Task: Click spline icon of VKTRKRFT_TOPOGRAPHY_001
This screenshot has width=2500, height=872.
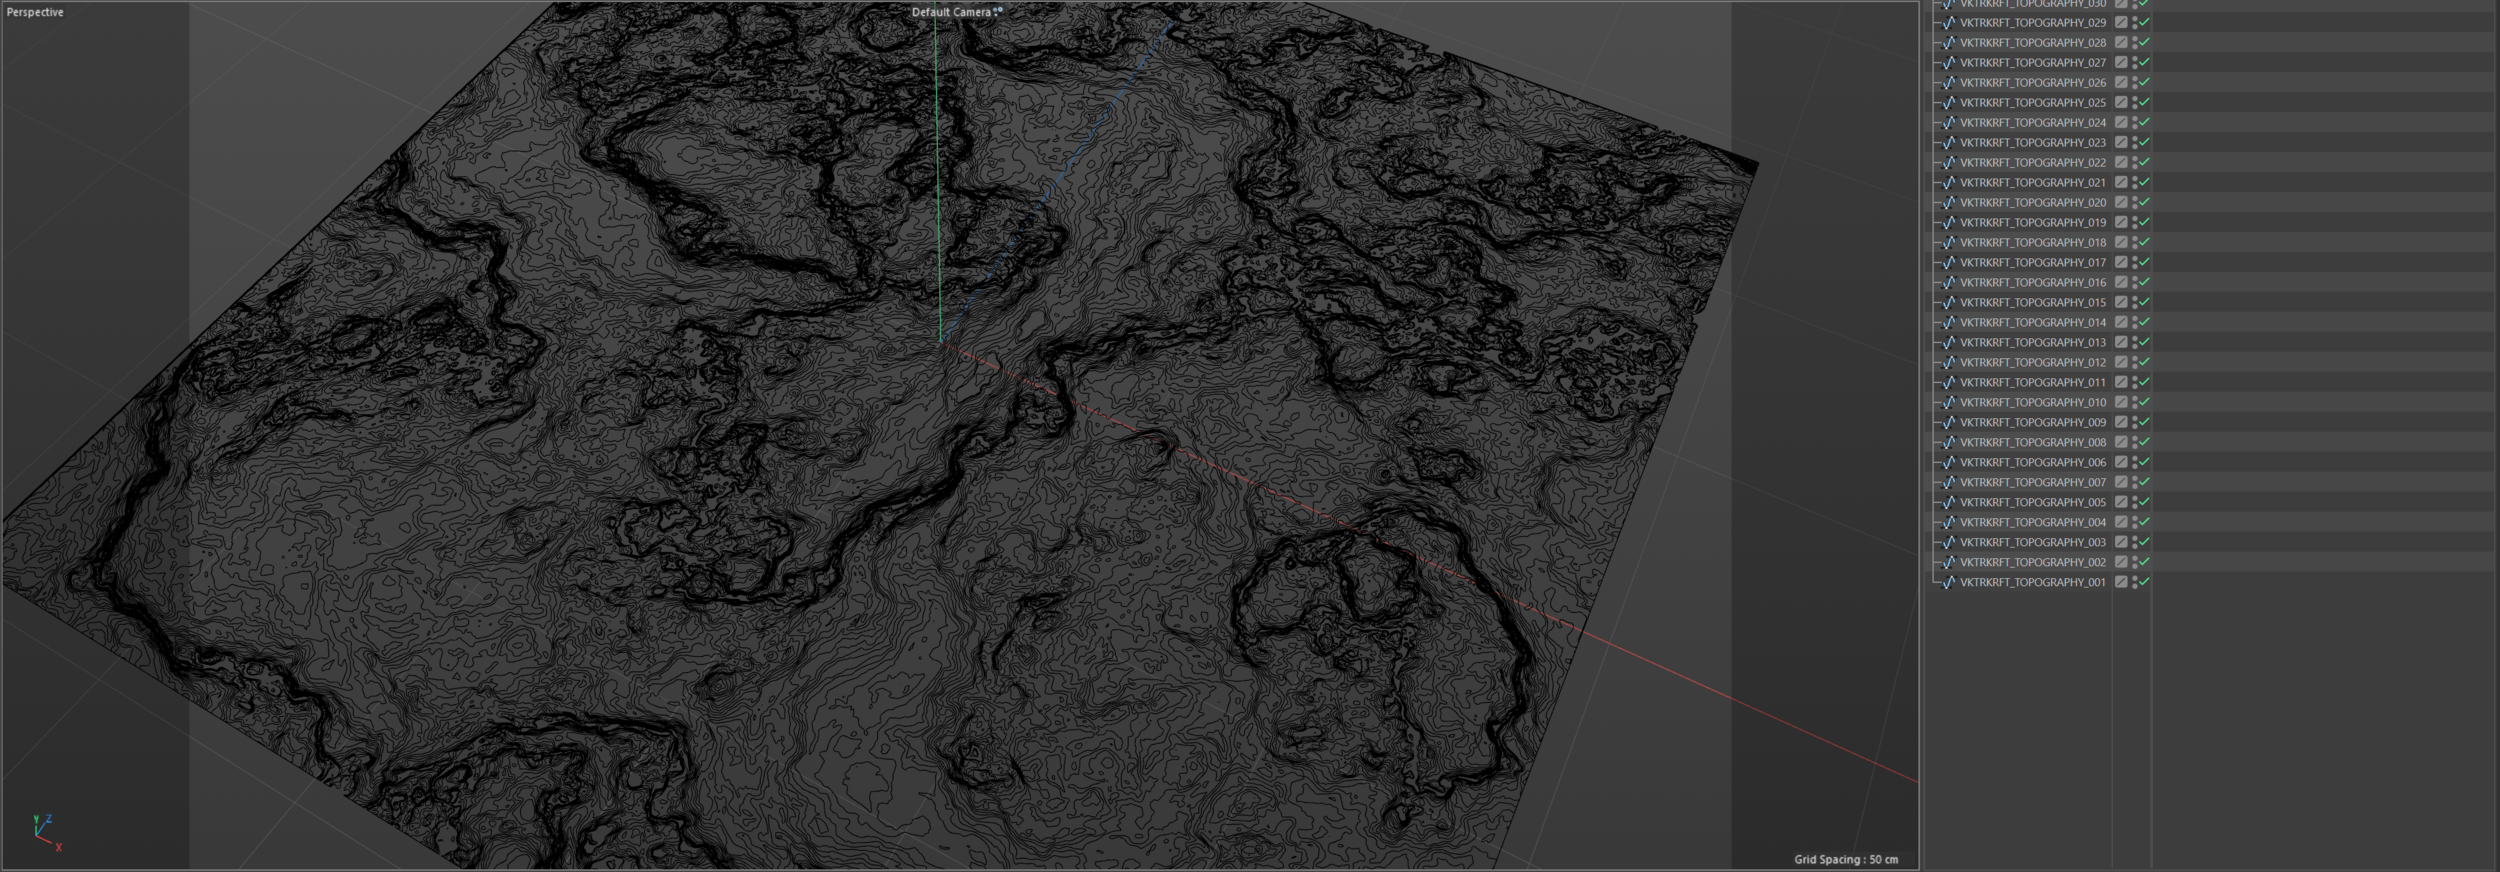Action: pyautogui.click(x=1949, y=583)
